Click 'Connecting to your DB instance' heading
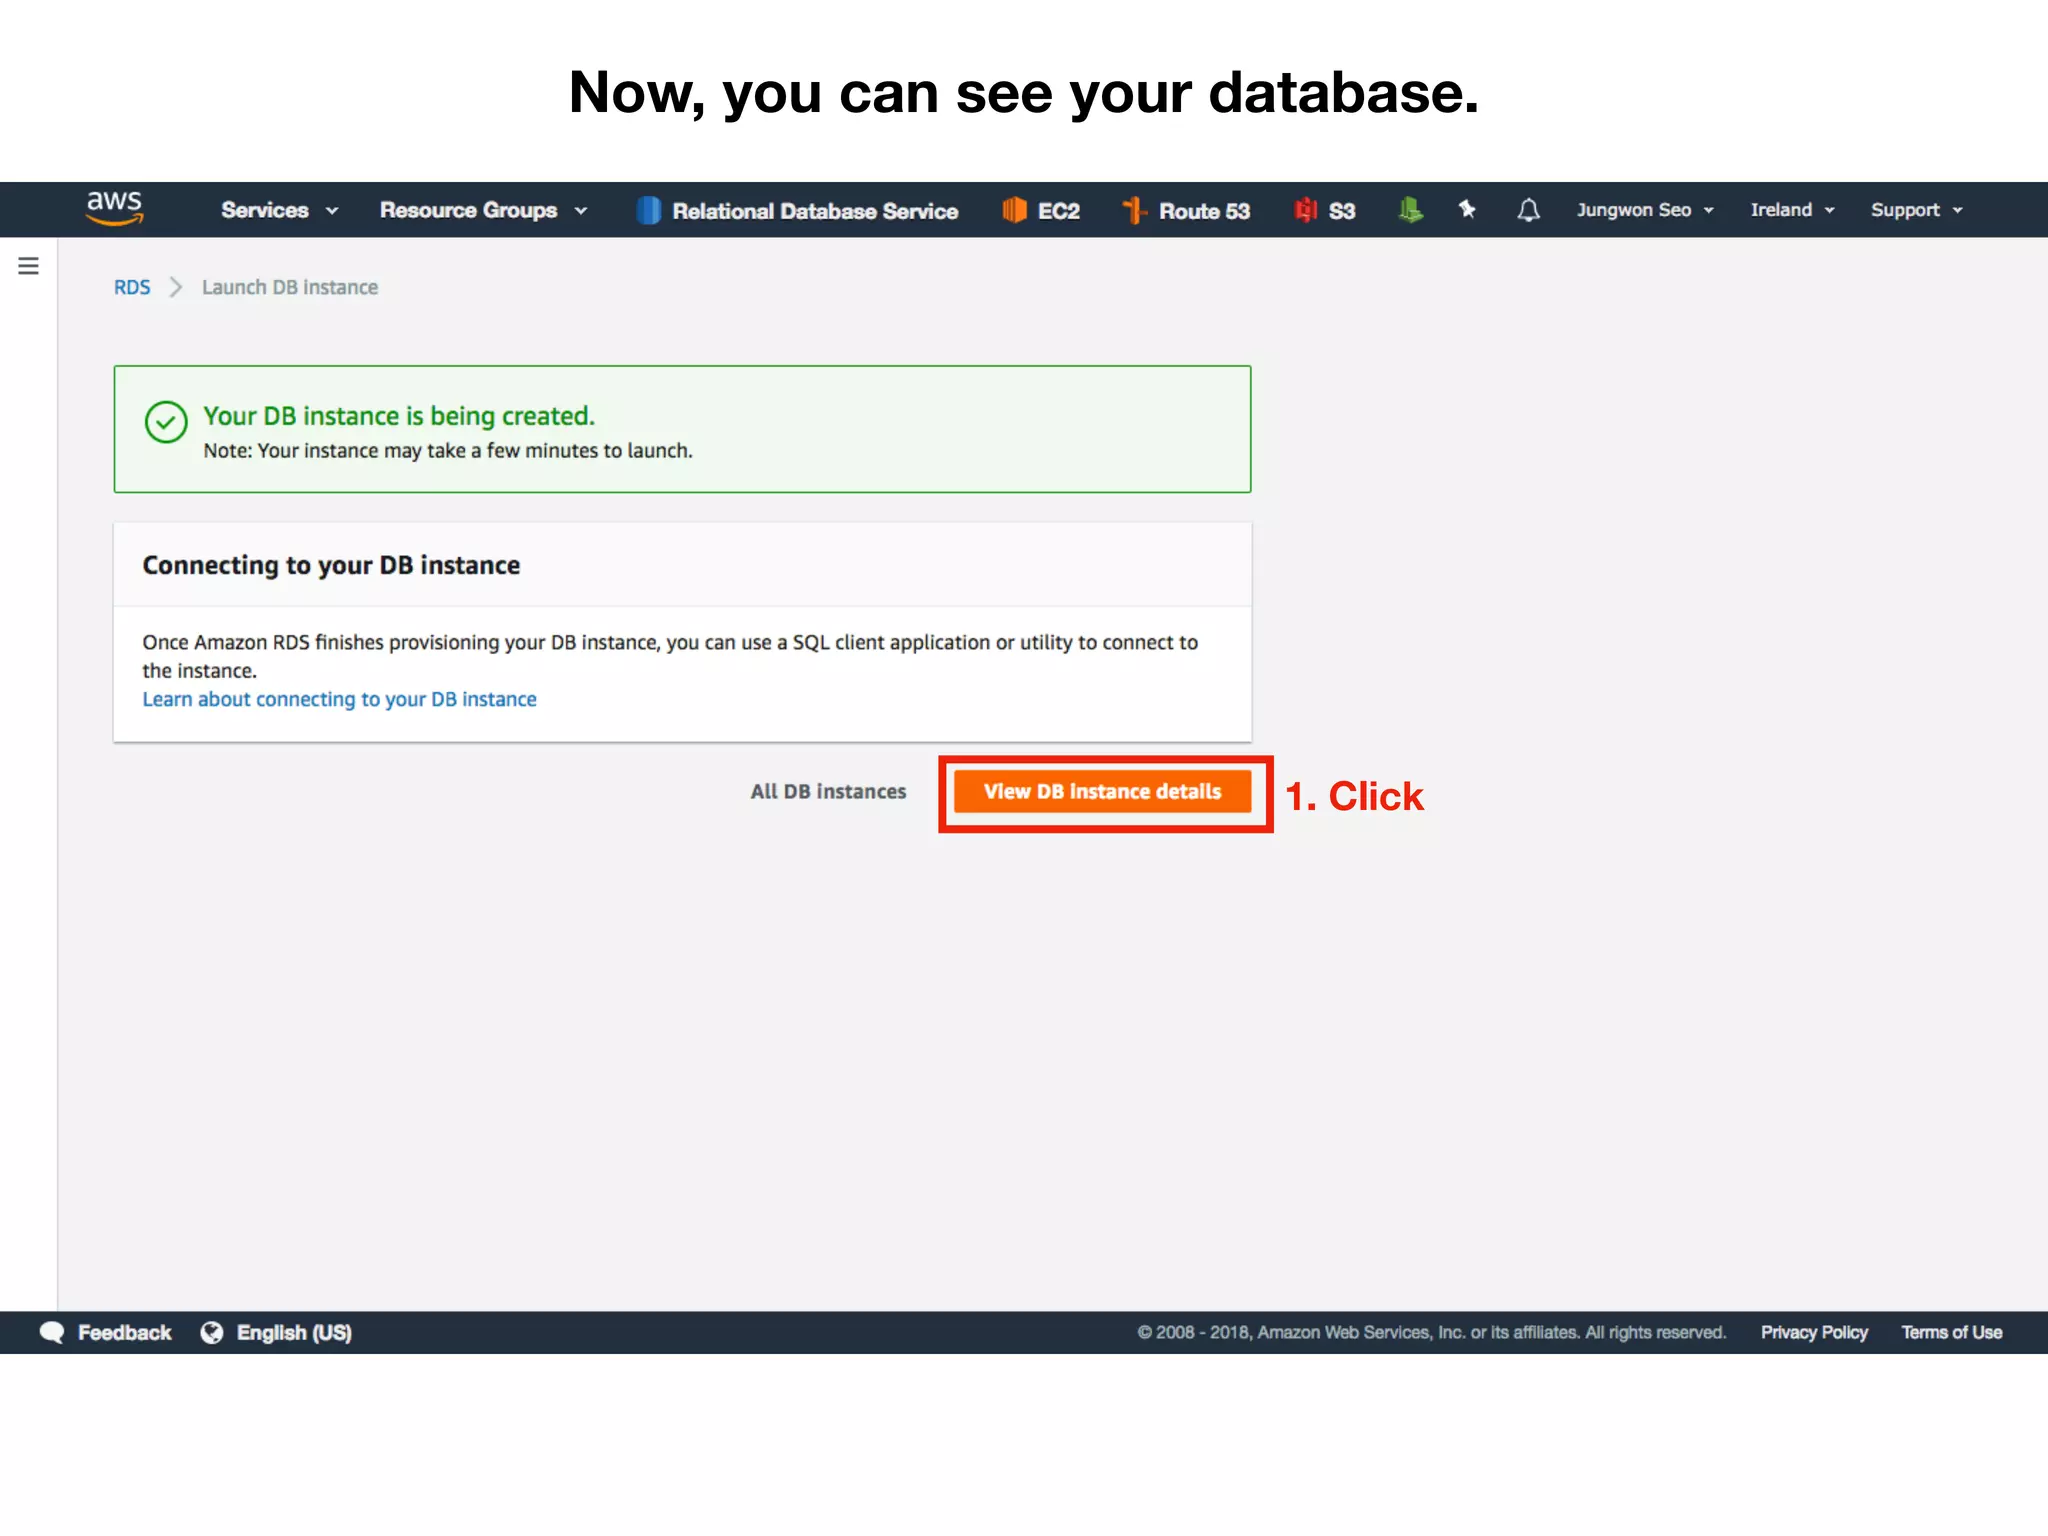Viewport: 2048px width, 1536px height. coord(331,565)
